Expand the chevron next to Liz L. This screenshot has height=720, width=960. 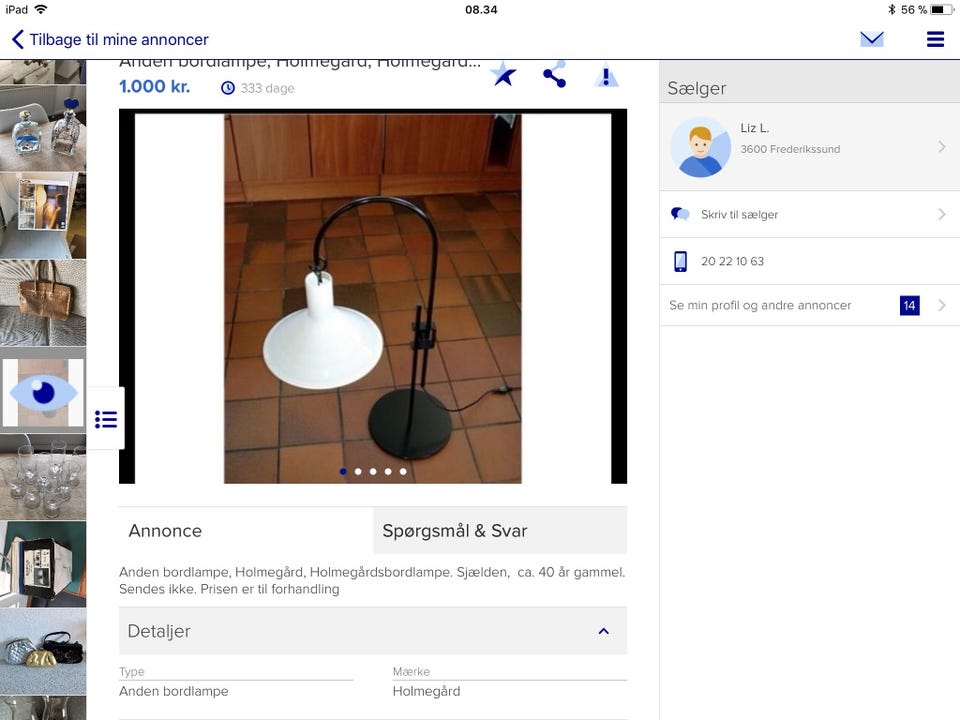(x=942, y=147)
